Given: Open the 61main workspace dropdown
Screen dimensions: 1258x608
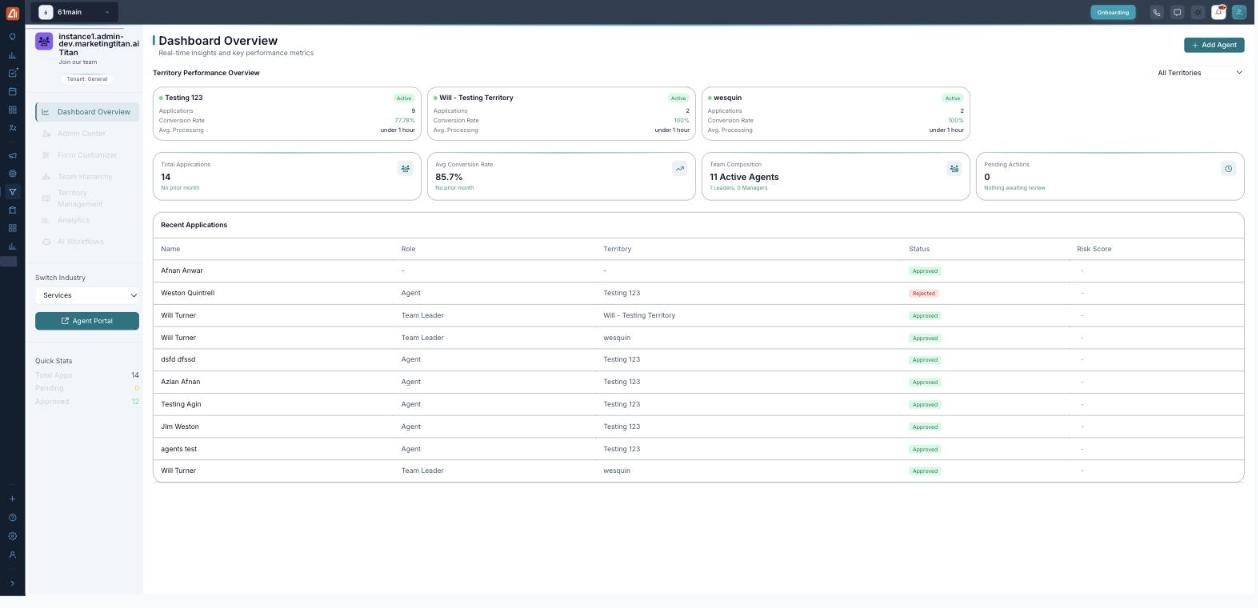Looking at the screenshot, I should click(75, 12).
